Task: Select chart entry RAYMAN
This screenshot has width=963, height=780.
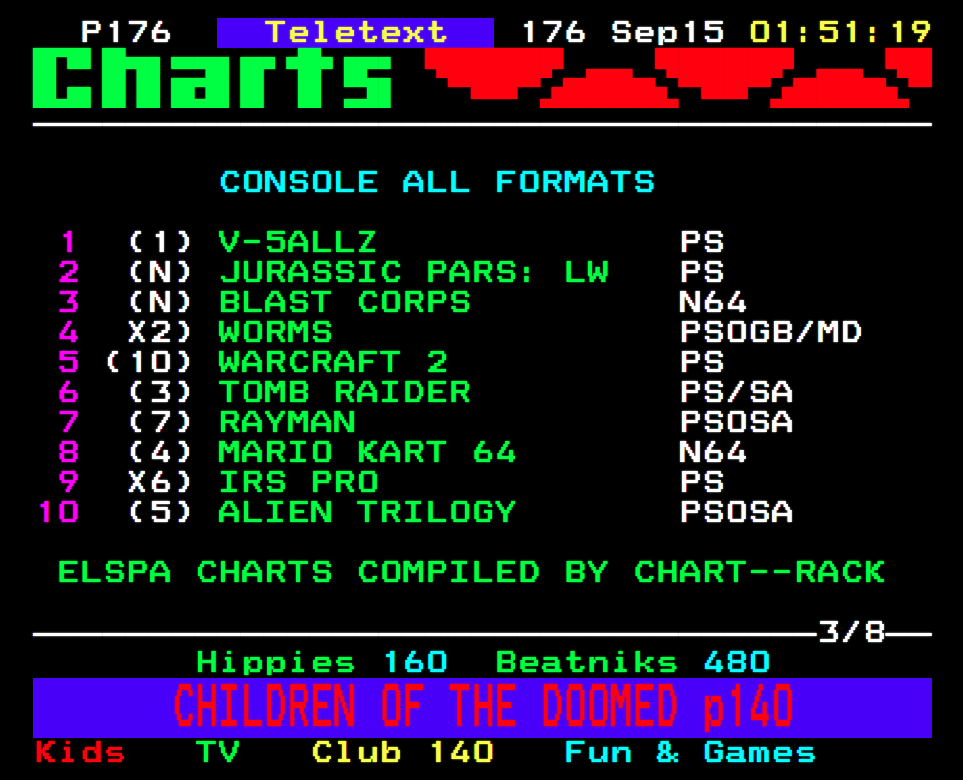Action: click(x=287, y=422)
